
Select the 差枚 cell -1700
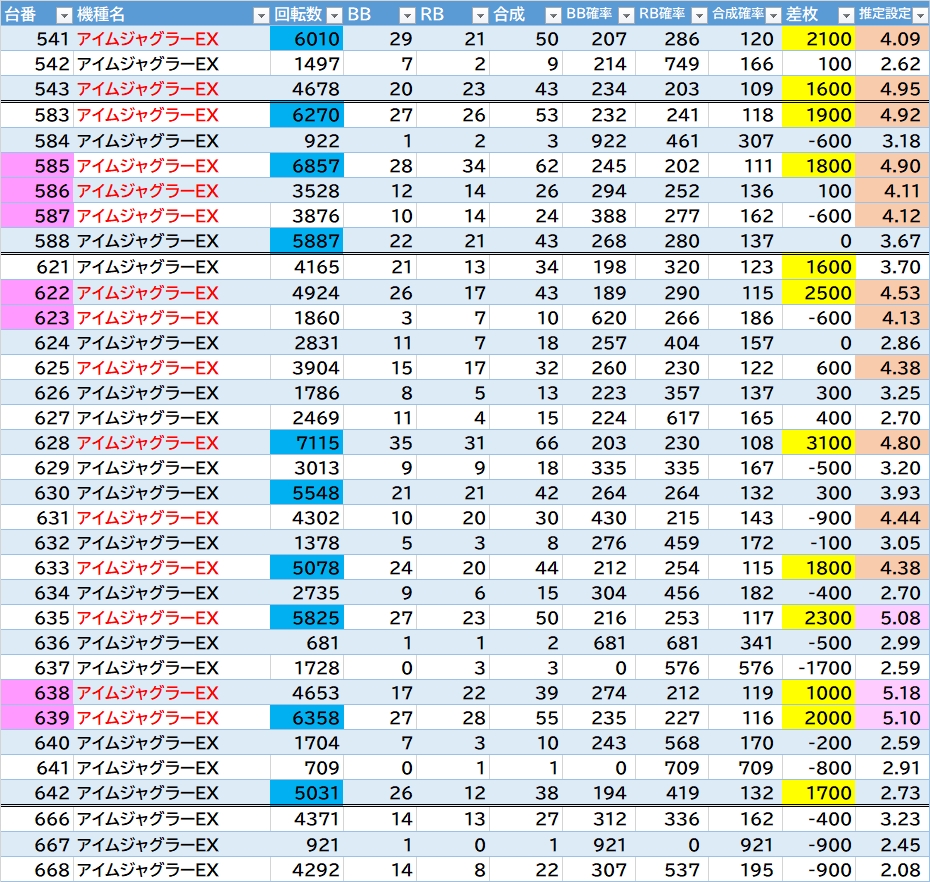(x=818, y=667)
